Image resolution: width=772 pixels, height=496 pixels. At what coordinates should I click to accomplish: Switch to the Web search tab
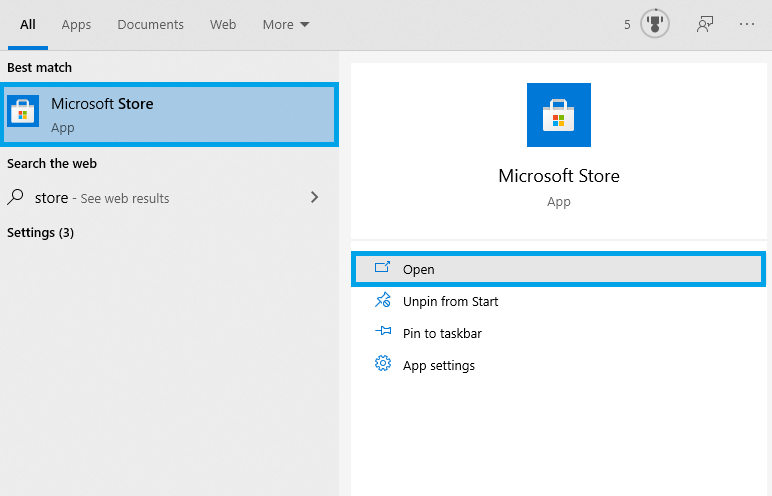(x=223, y=24)
